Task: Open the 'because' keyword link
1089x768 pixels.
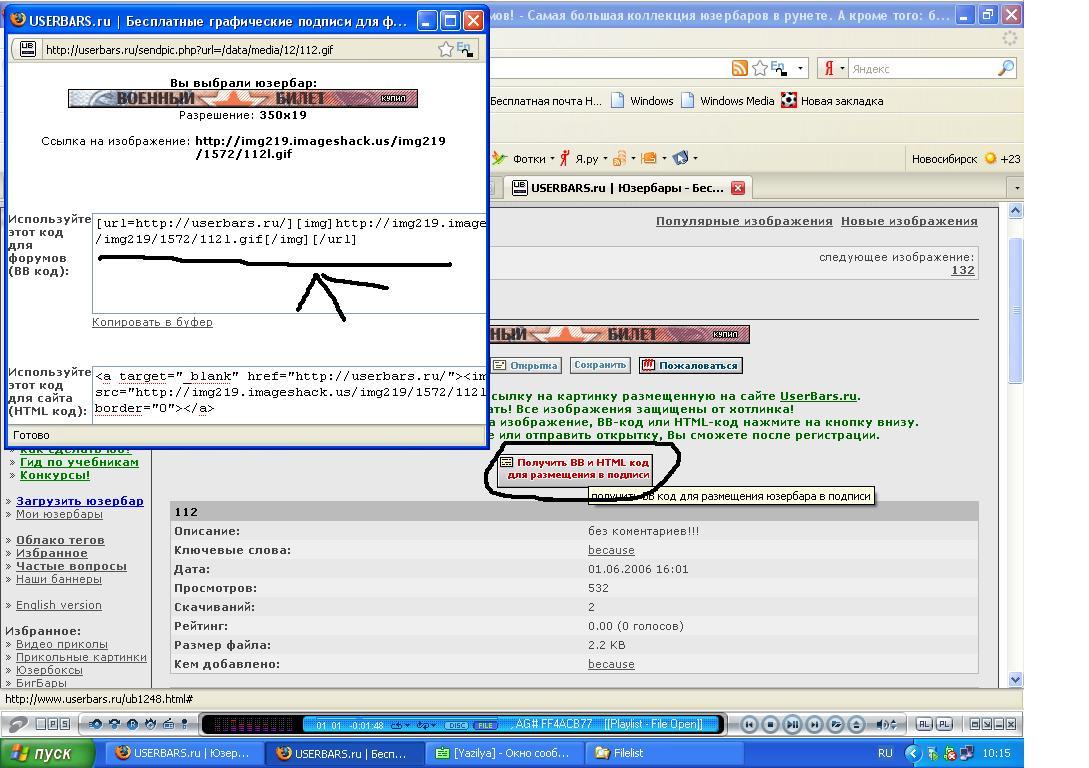Action: pyautogui.click(x=611, y=550)
